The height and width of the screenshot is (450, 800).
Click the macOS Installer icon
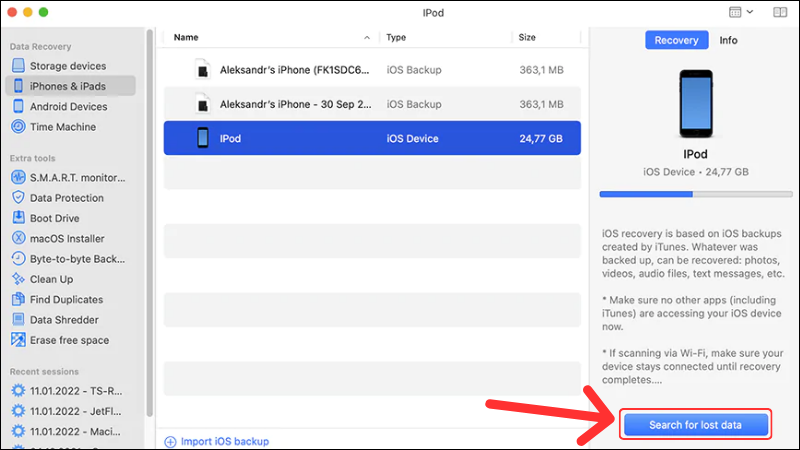[18, 238]
